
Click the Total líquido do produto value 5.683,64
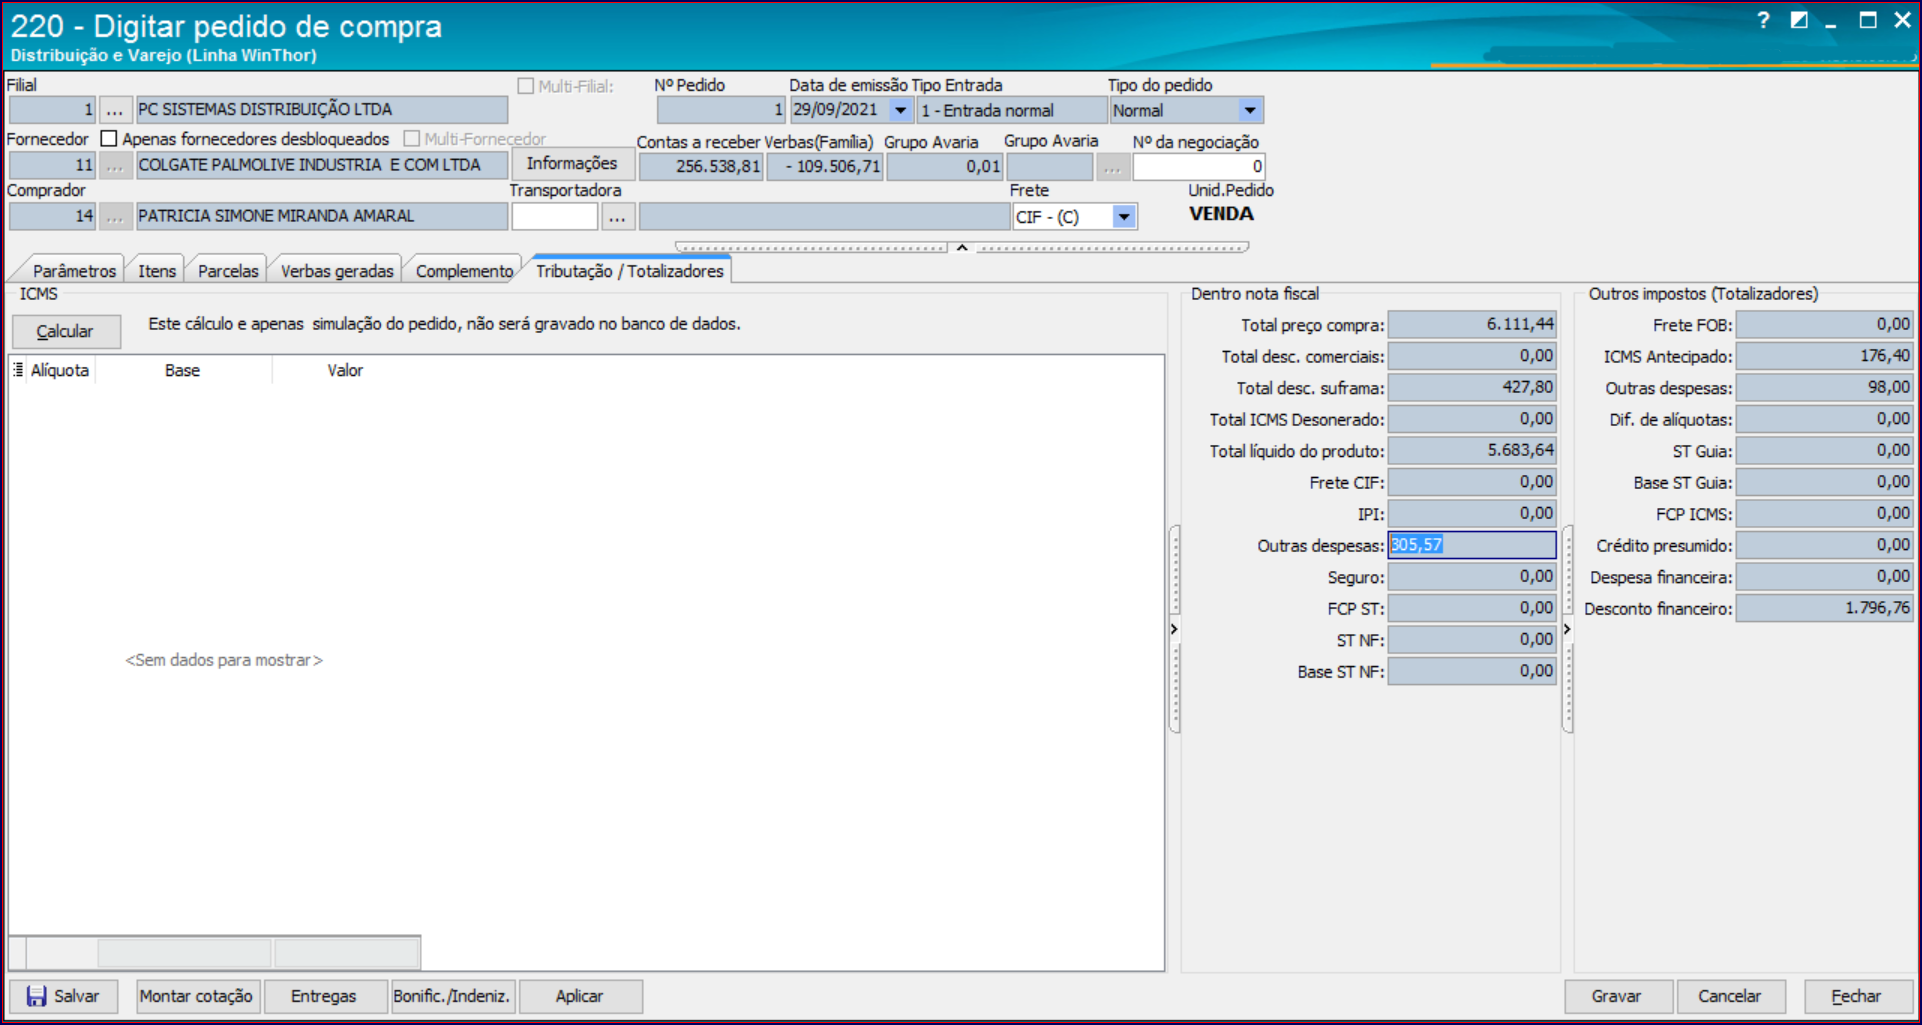[1472, 450]
